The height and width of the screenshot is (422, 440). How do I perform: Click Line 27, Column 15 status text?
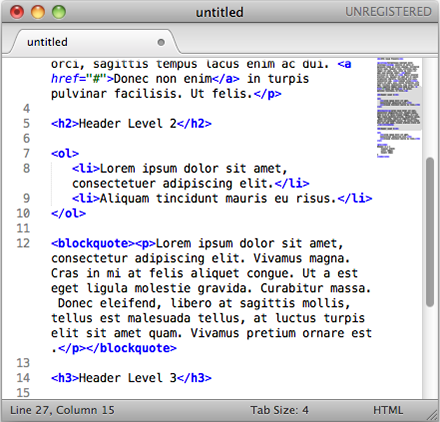(x=62, y=410)
